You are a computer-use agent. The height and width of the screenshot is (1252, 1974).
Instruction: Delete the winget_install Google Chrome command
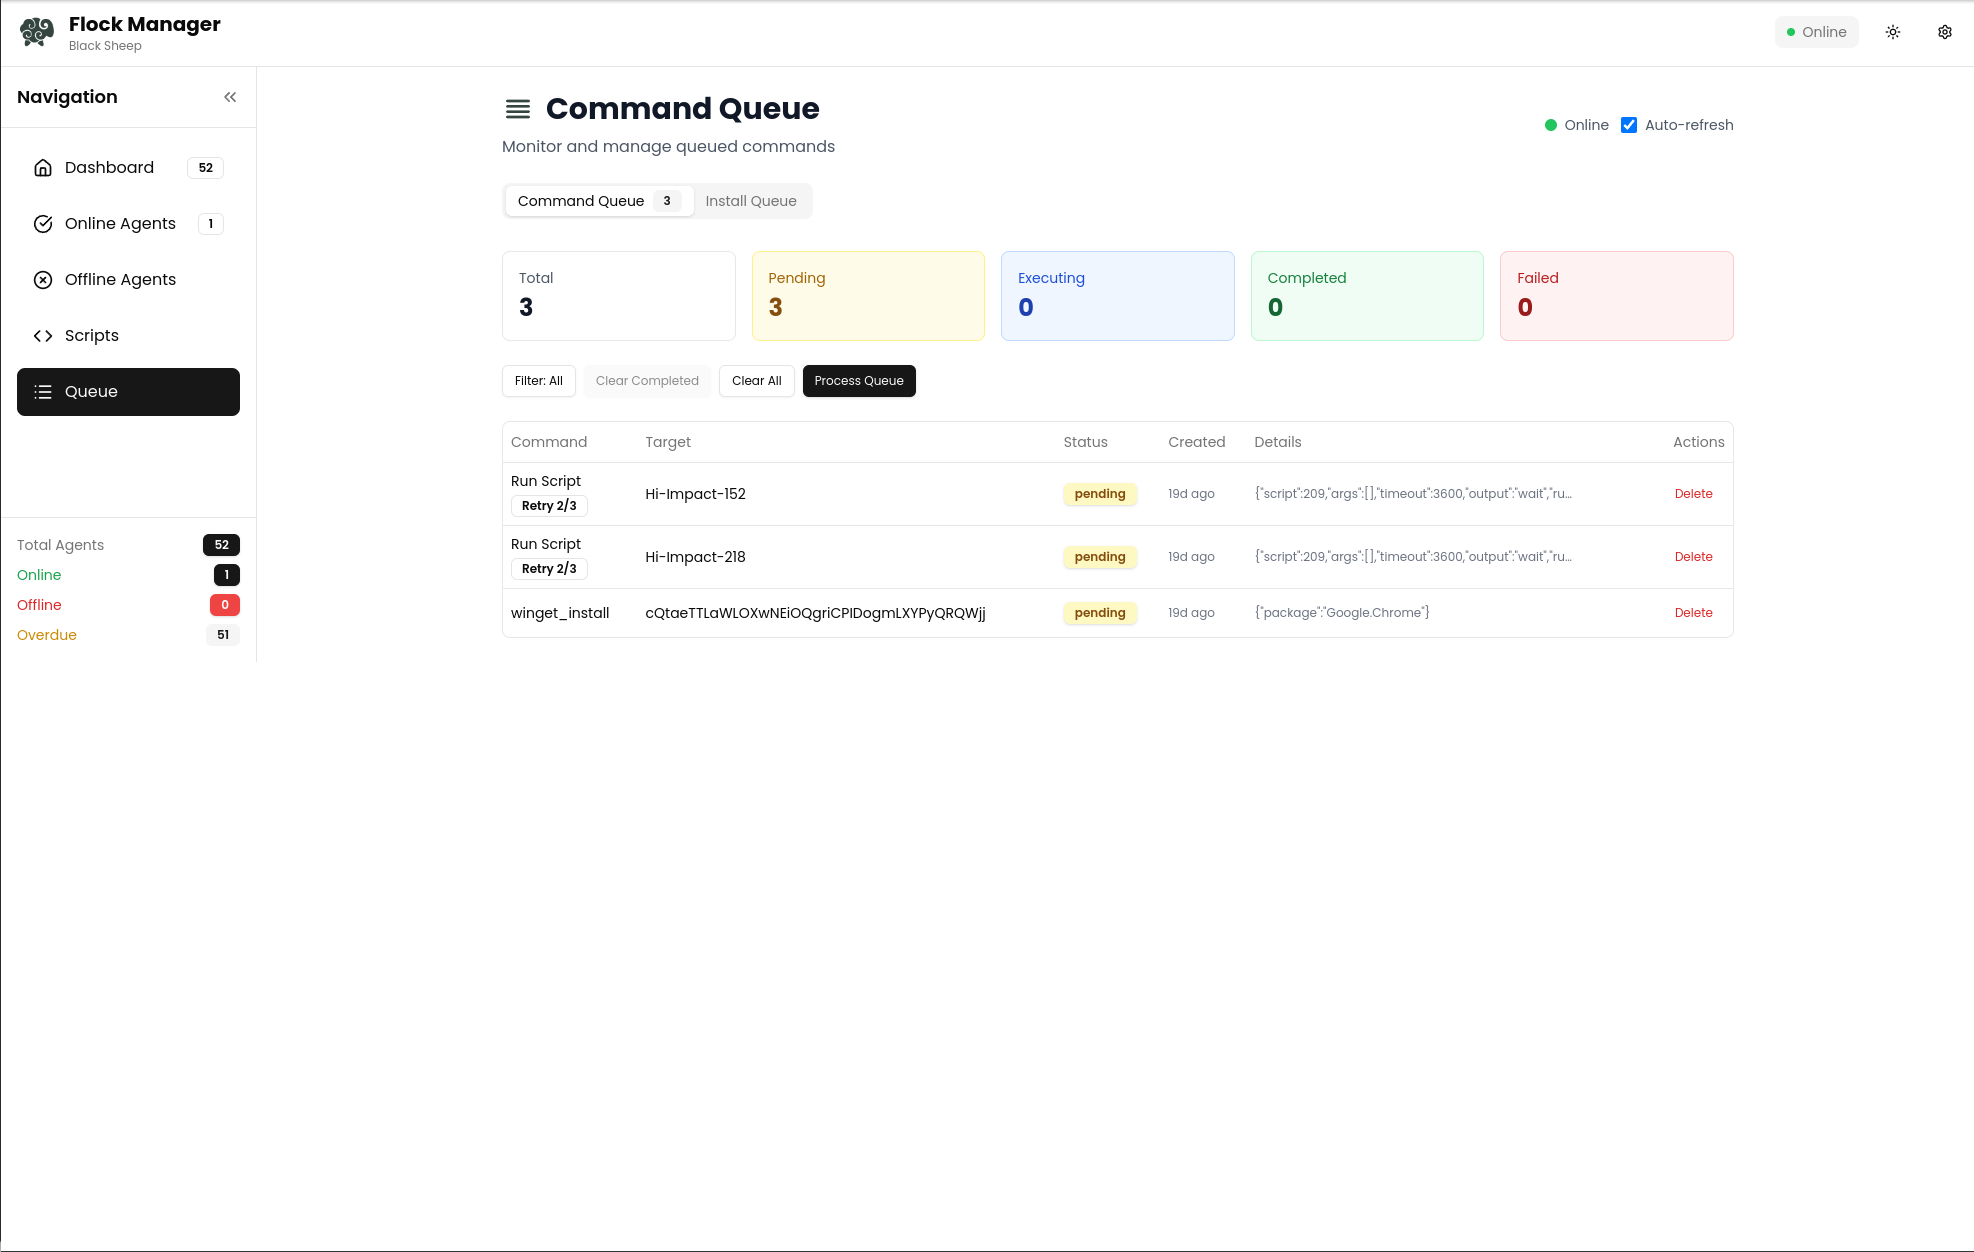1693,612
